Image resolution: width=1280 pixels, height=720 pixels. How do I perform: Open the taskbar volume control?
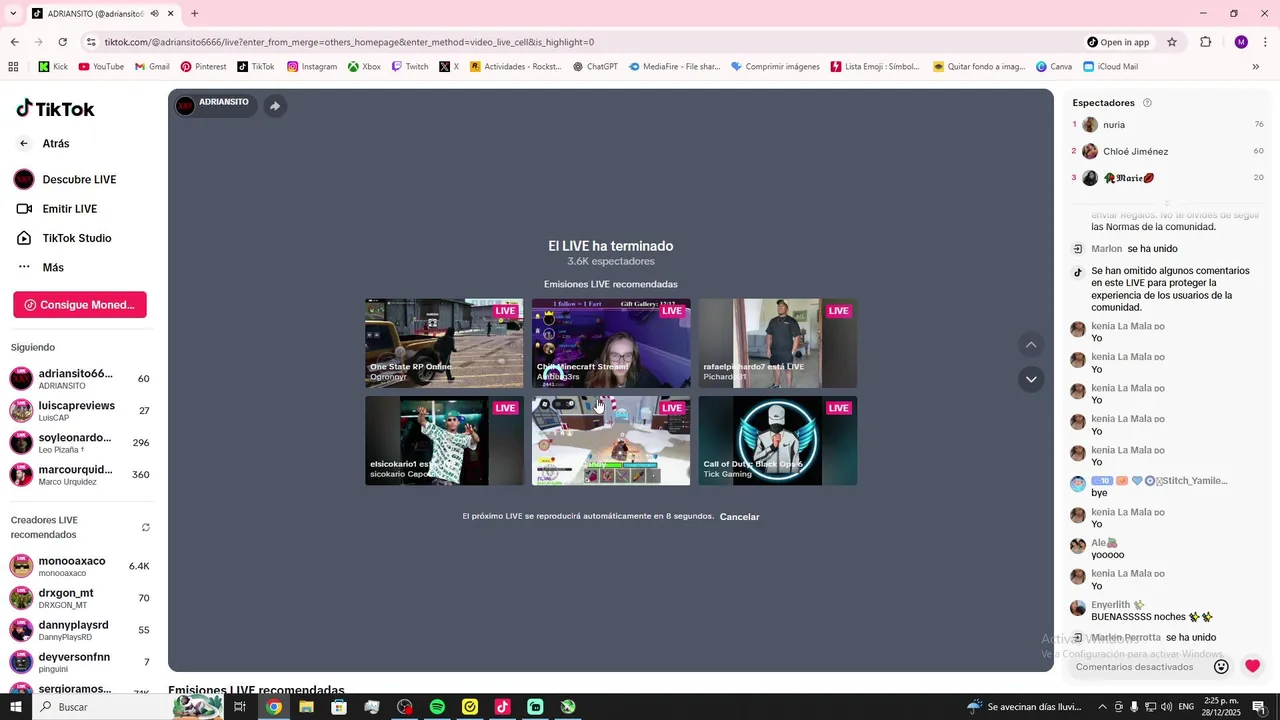coord(1166,707)
